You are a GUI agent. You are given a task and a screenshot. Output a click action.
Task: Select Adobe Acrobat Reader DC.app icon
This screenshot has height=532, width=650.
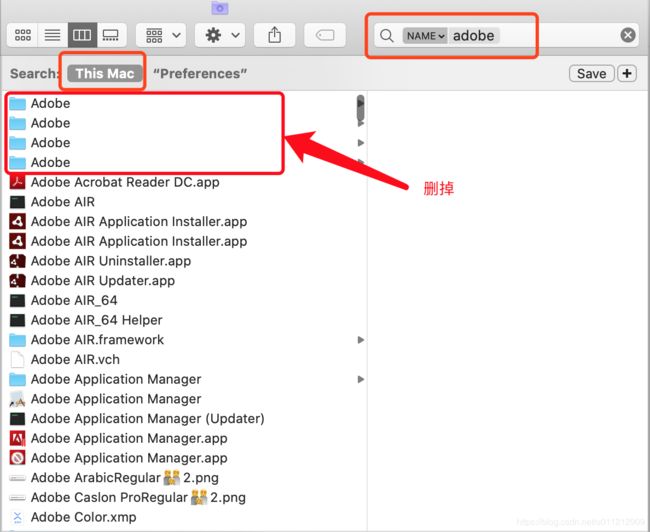(x=17, y=182)
